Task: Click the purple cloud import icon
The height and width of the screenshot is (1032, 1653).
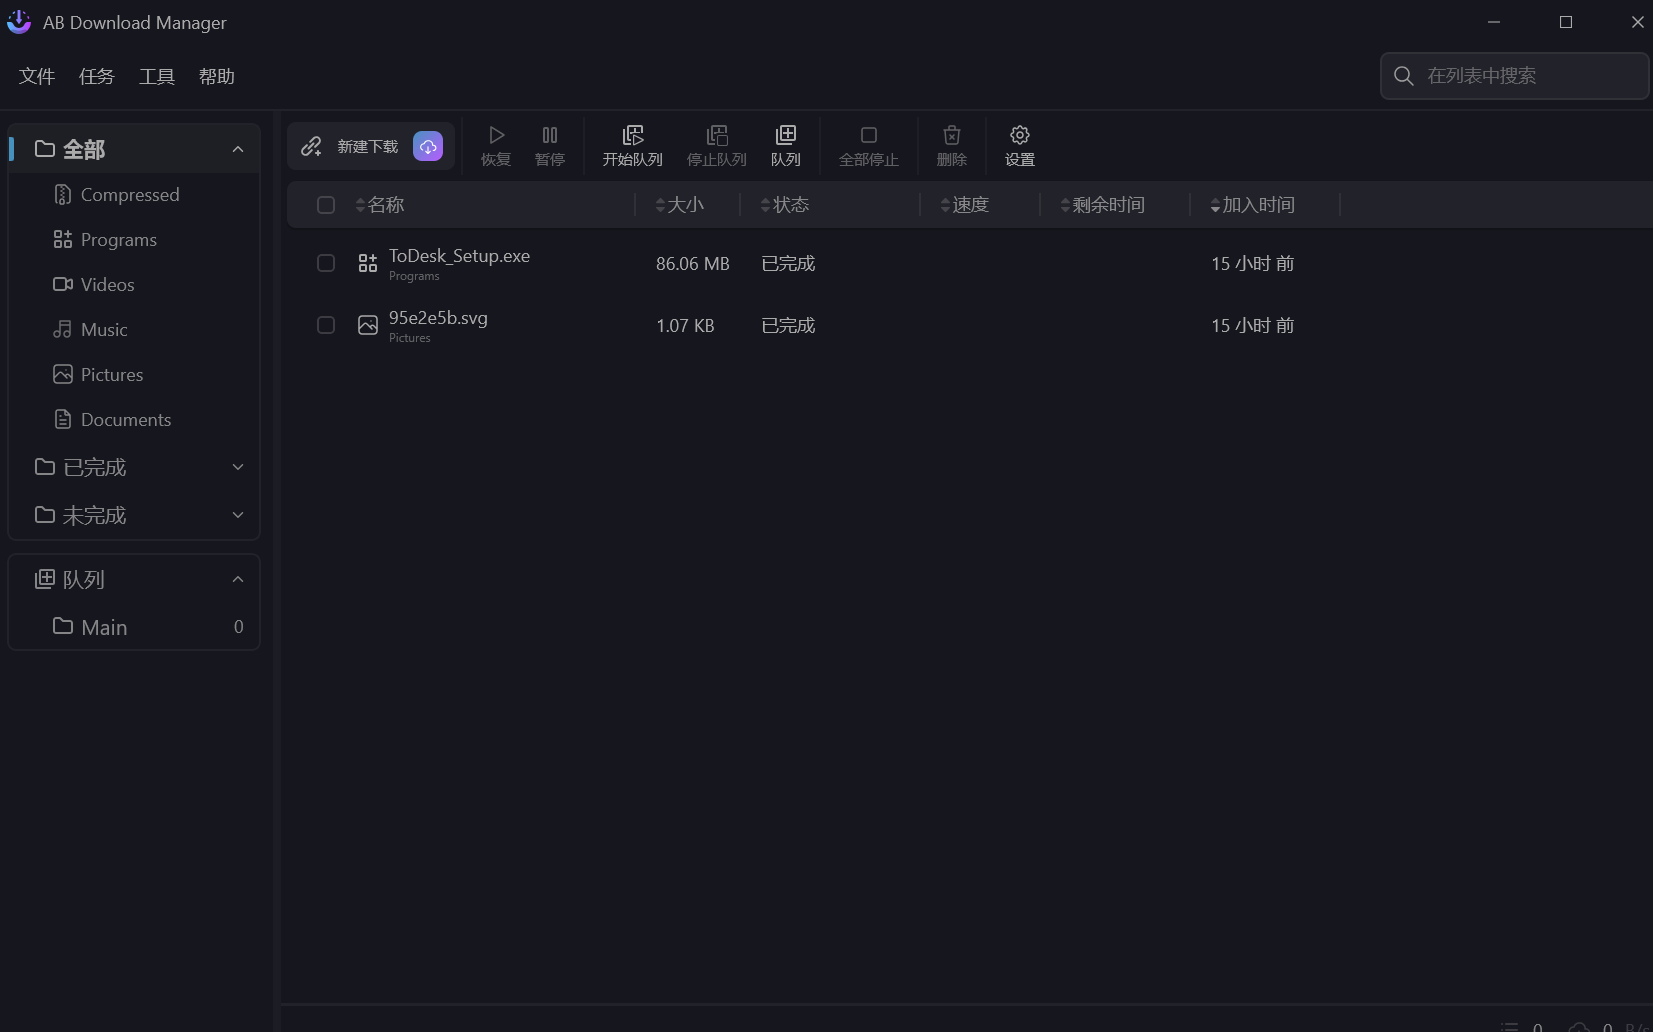Action: pos(428,146)
